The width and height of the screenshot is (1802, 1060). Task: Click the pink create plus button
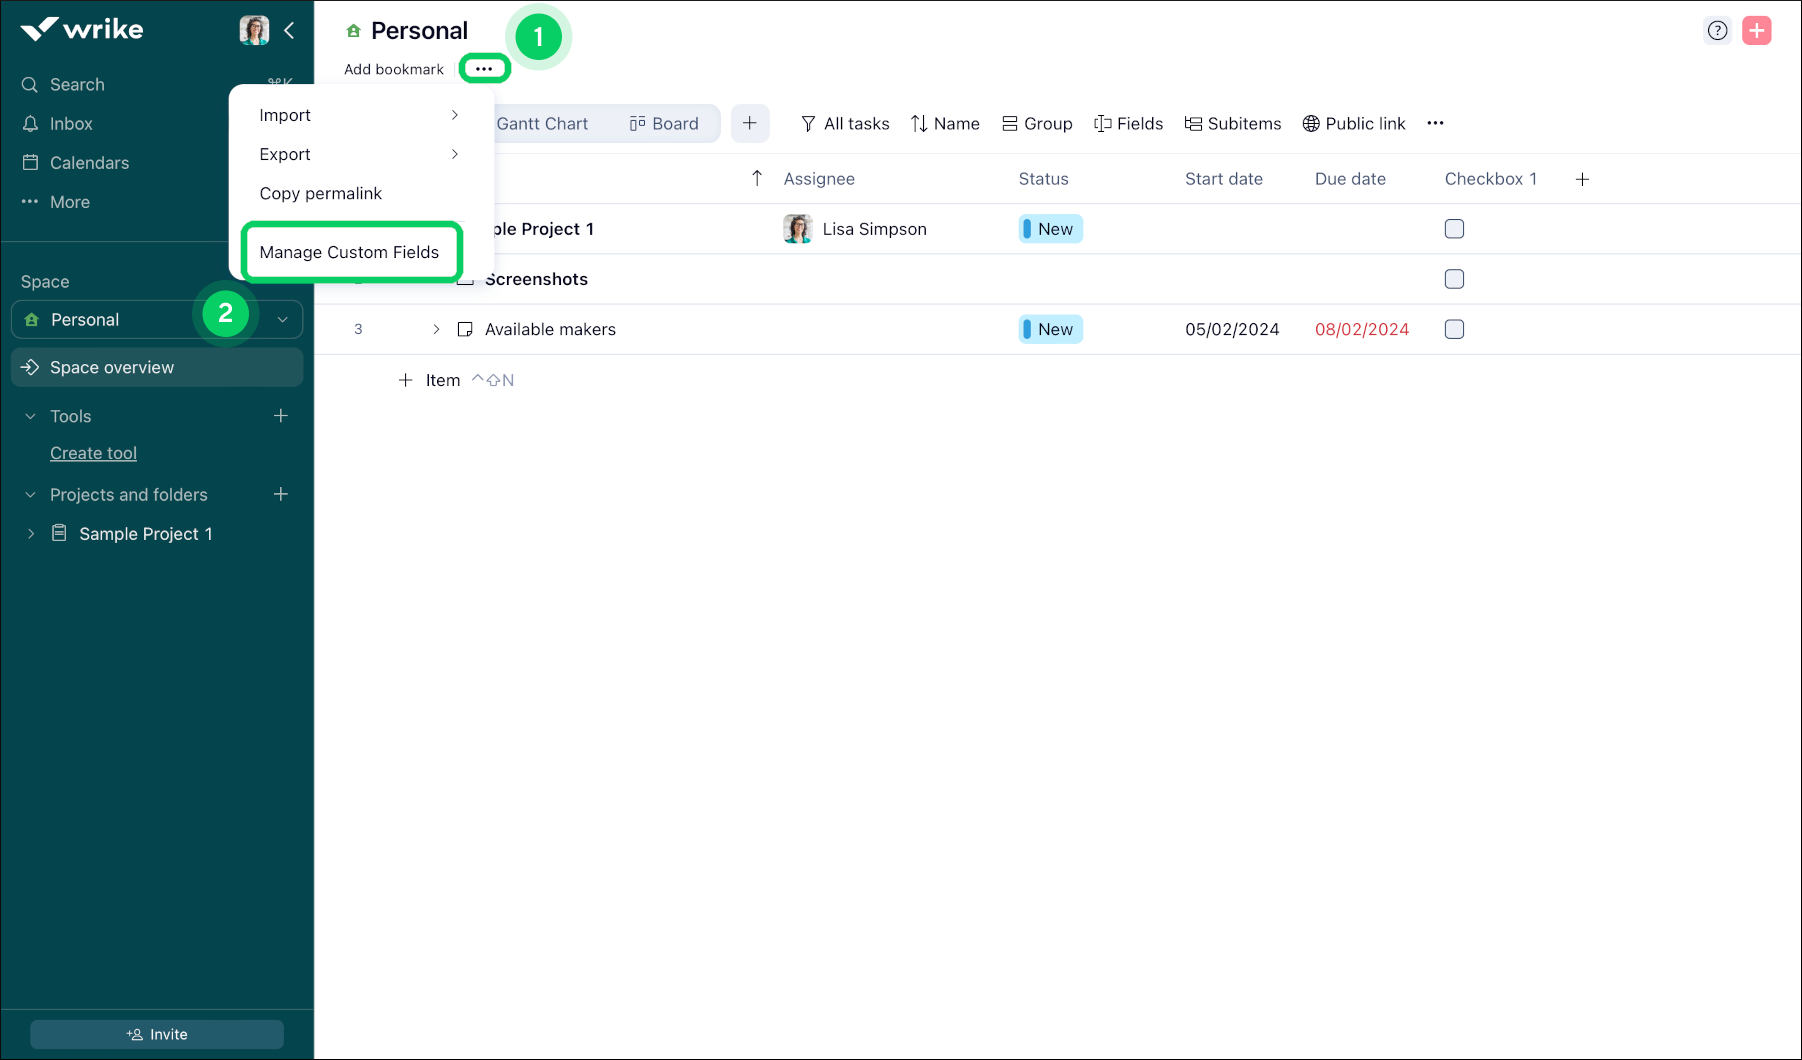click(x=1756, y=31)
